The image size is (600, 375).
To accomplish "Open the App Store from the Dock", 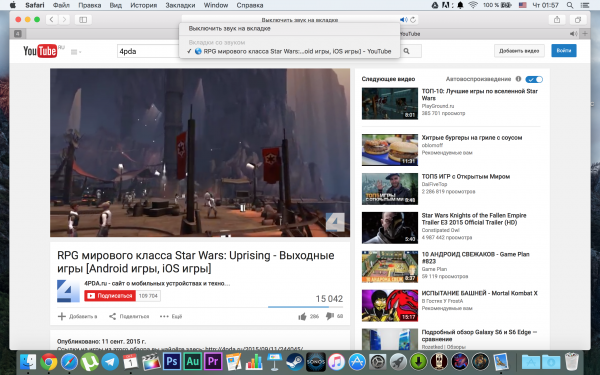I will (x=357, y=362).
